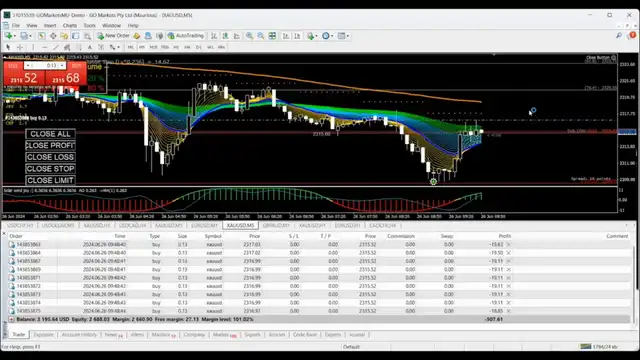Viewport: 640px width, 360px height.
Task: Toggle the AutoTrading button
Action: pos(186,36)
